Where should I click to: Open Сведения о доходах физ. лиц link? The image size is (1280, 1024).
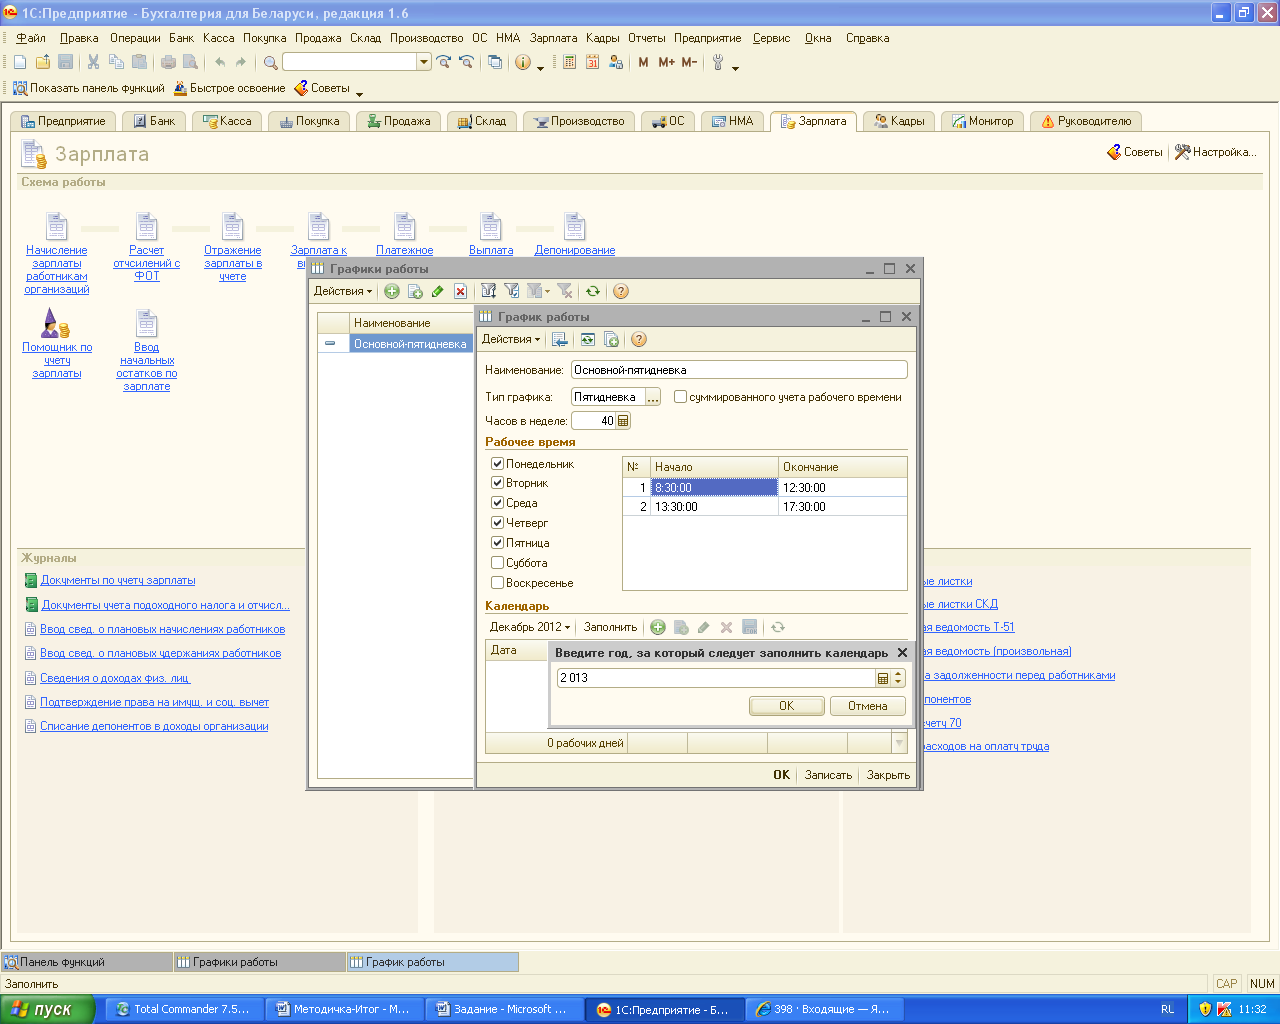coord(115,678)
